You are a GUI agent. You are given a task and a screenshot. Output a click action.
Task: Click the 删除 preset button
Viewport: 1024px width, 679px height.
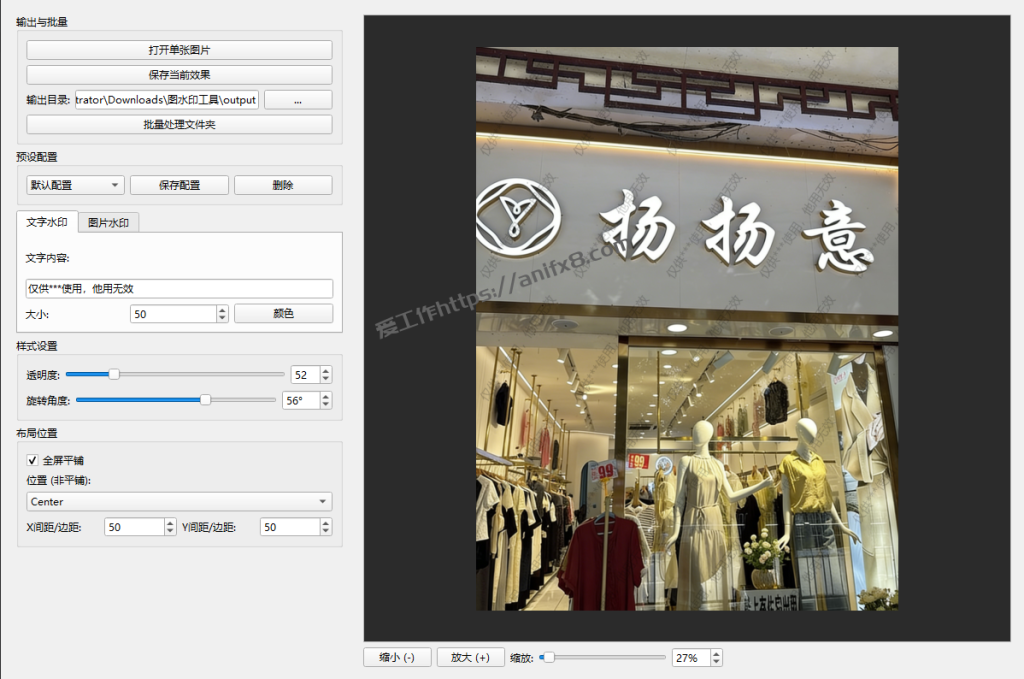[x=283, y=185]
